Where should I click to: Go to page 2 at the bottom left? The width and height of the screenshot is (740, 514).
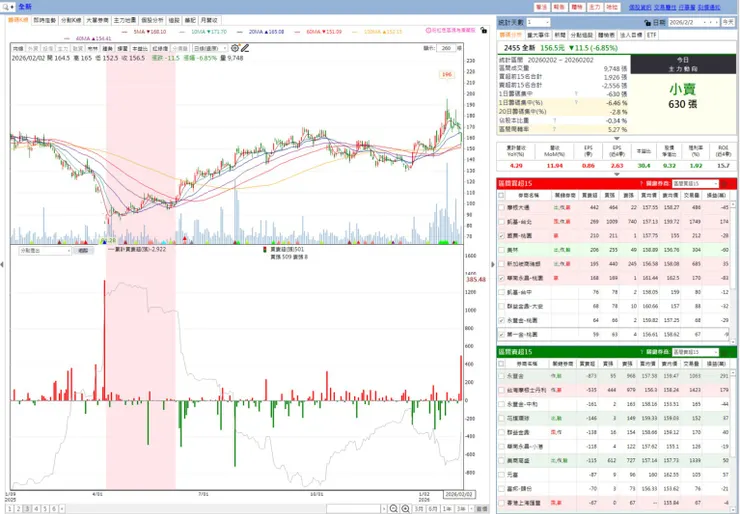pos(18,509)
